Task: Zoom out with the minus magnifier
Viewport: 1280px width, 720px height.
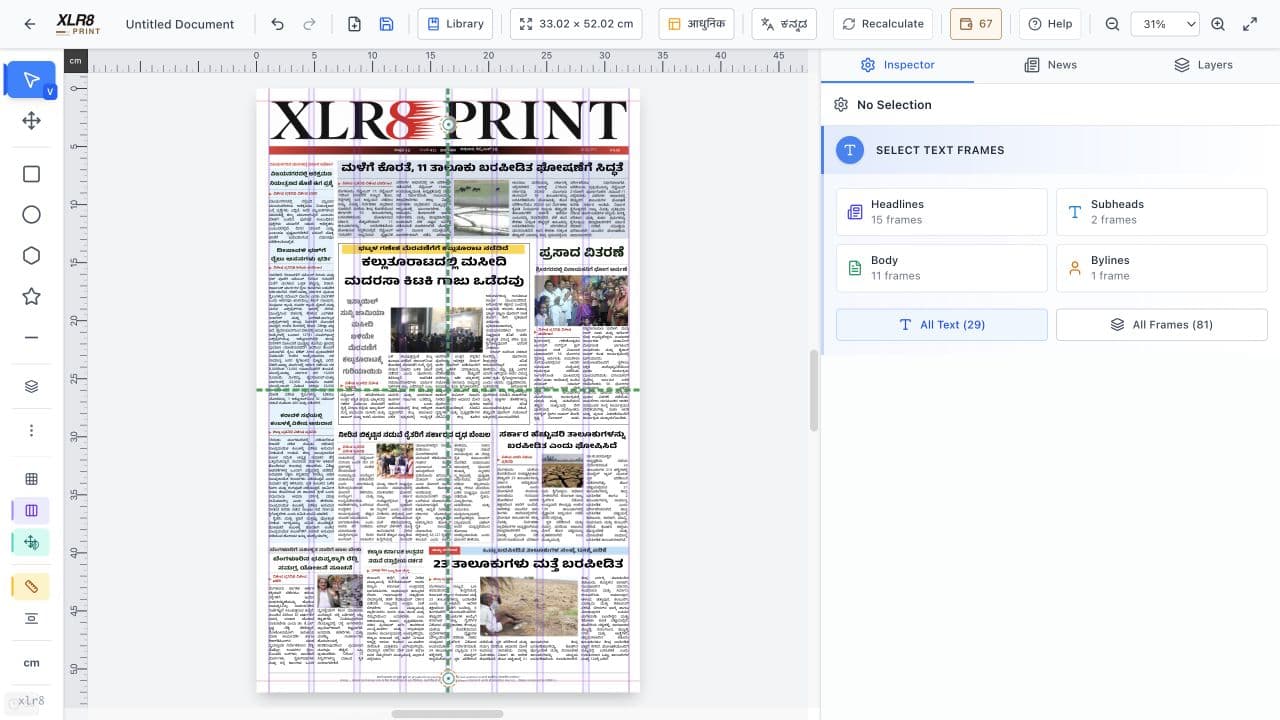Action: coord(1112,24)
